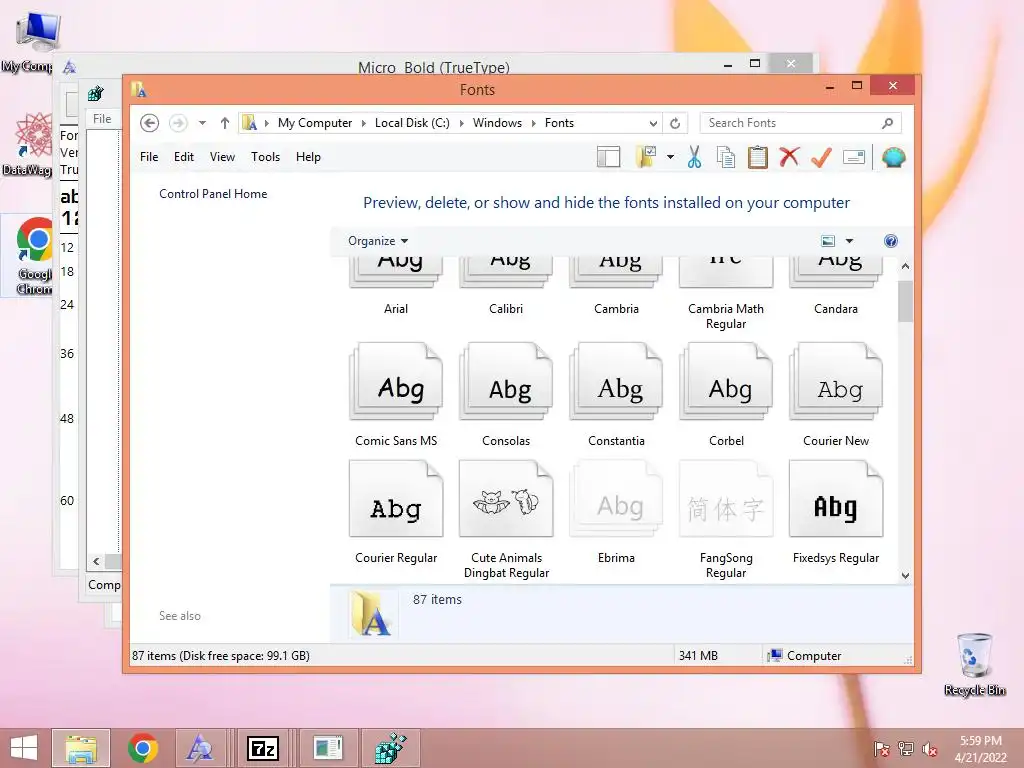Click the Paste clipboard toolbar icon
Viewport: 1024px width, 768px height.
[x=758, y=157]
